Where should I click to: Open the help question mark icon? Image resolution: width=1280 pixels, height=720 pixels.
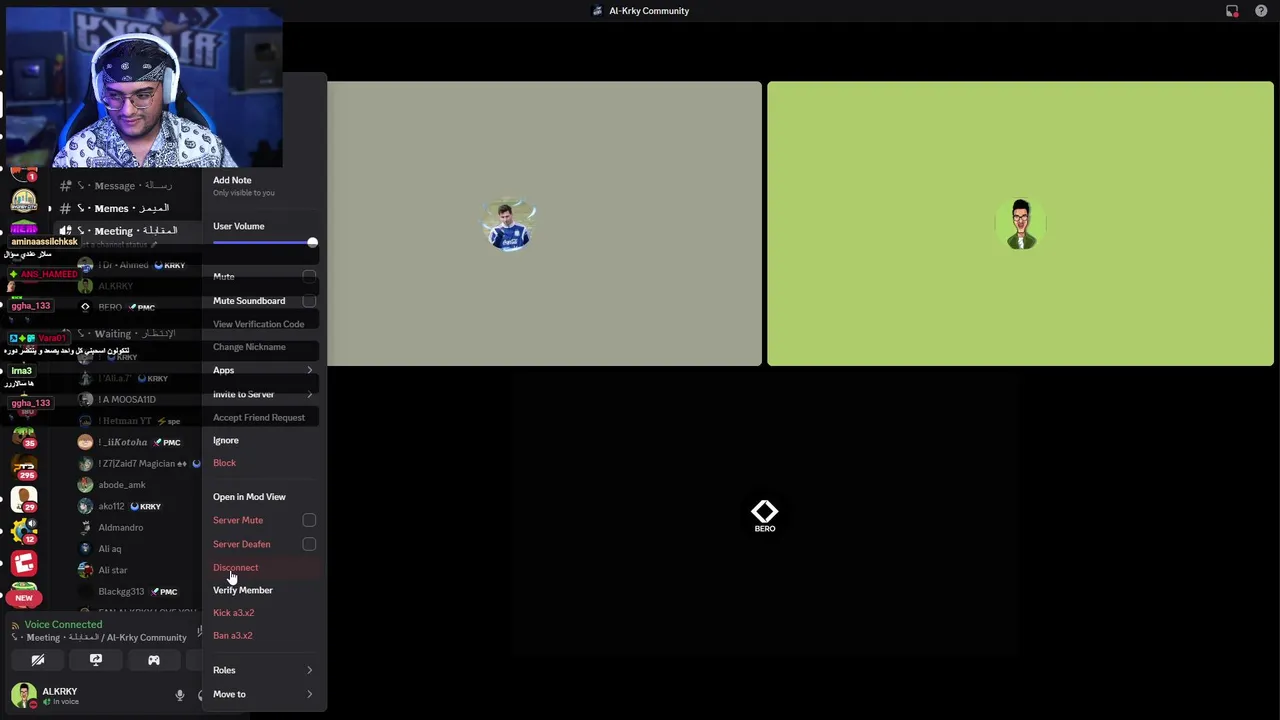click(x=1261, y=11)
